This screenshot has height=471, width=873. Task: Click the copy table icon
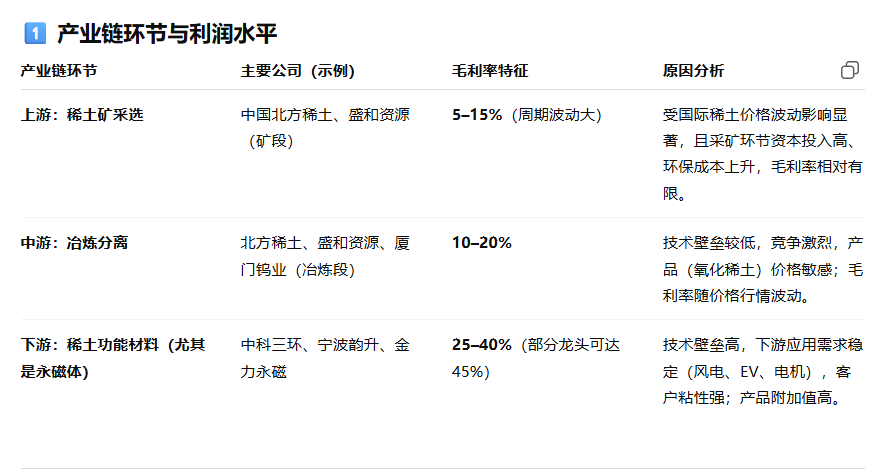coord(850,70)
